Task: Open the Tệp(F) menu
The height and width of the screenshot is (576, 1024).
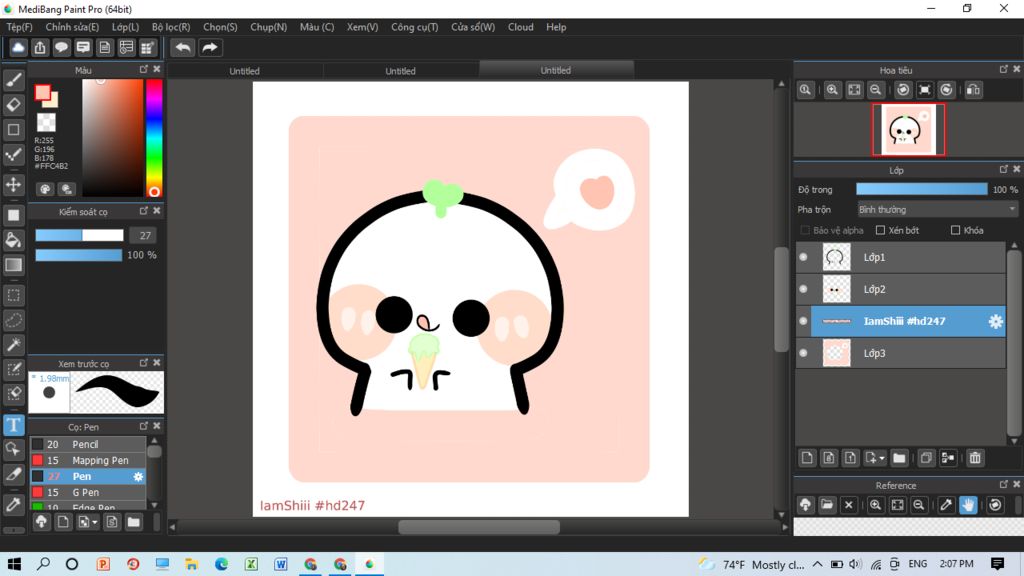Action: (19, 27)
